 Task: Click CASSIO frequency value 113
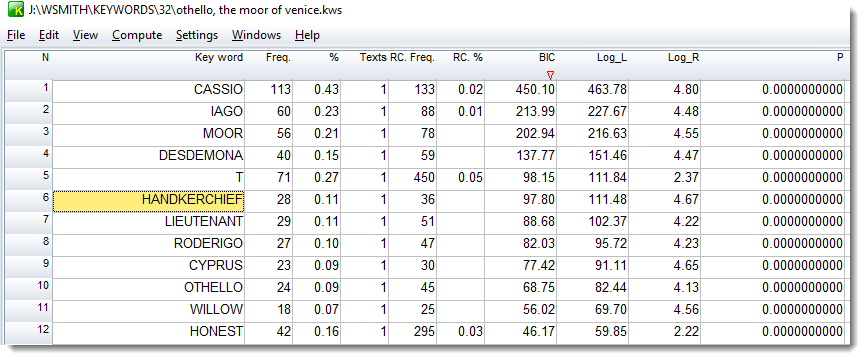[281, 90]
